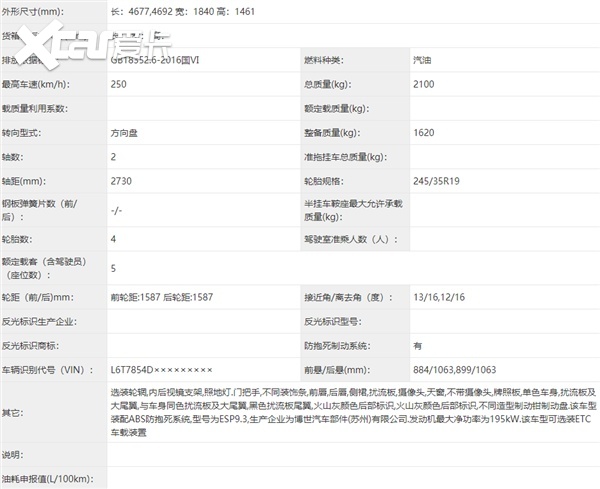Click the 额定载客 seat count value 5

(x=114, y=268)
